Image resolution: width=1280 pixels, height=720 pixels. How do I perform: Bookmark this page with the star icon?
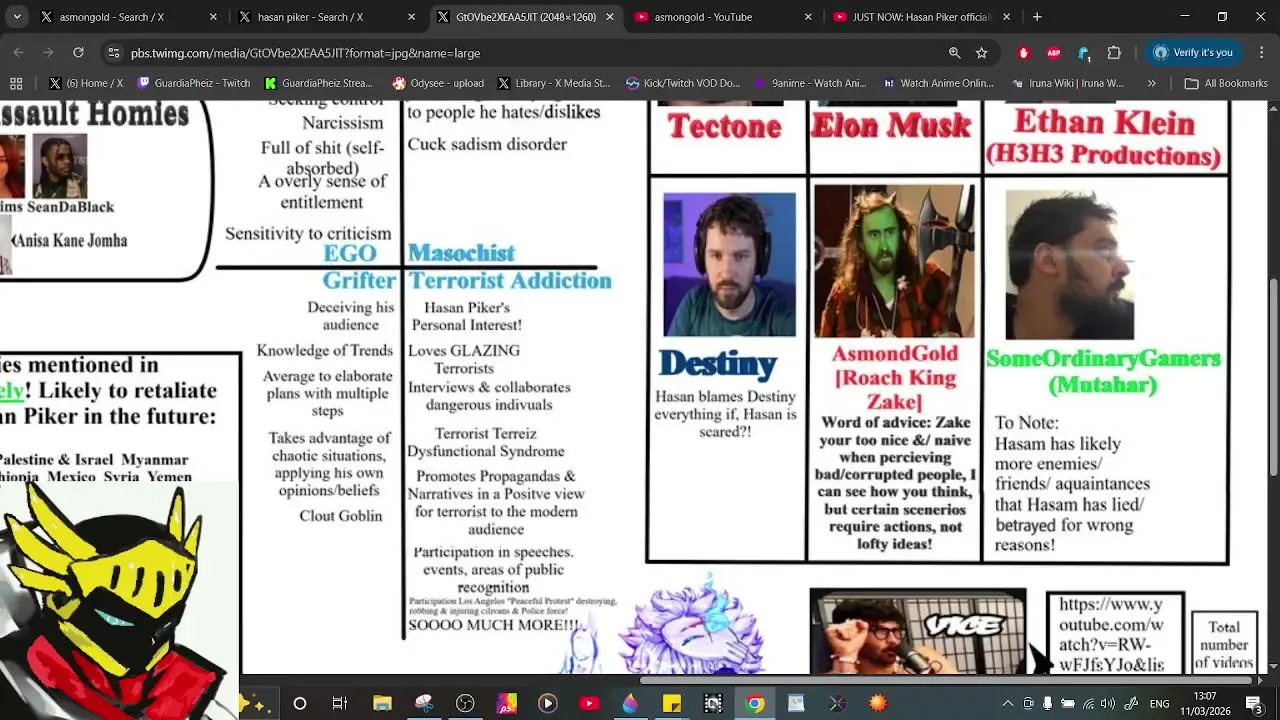tap(982, 52)
